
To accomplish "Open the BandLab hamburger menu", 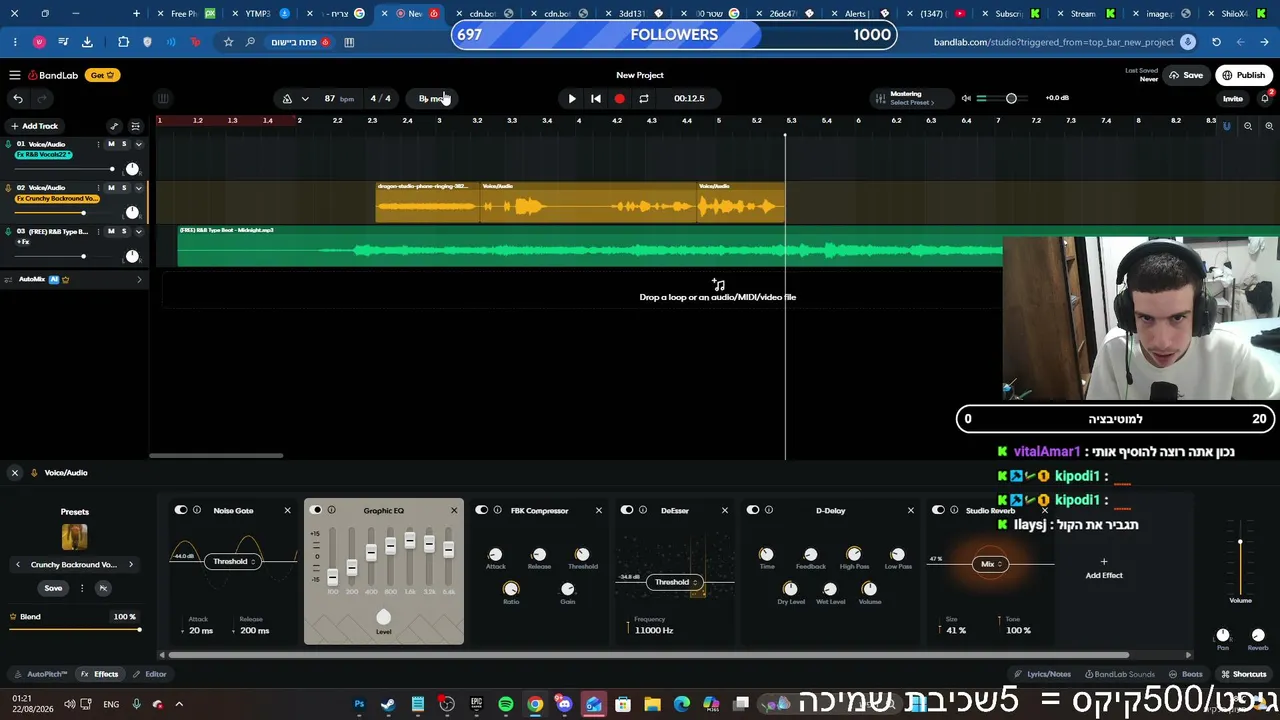I will click(15, 75).
